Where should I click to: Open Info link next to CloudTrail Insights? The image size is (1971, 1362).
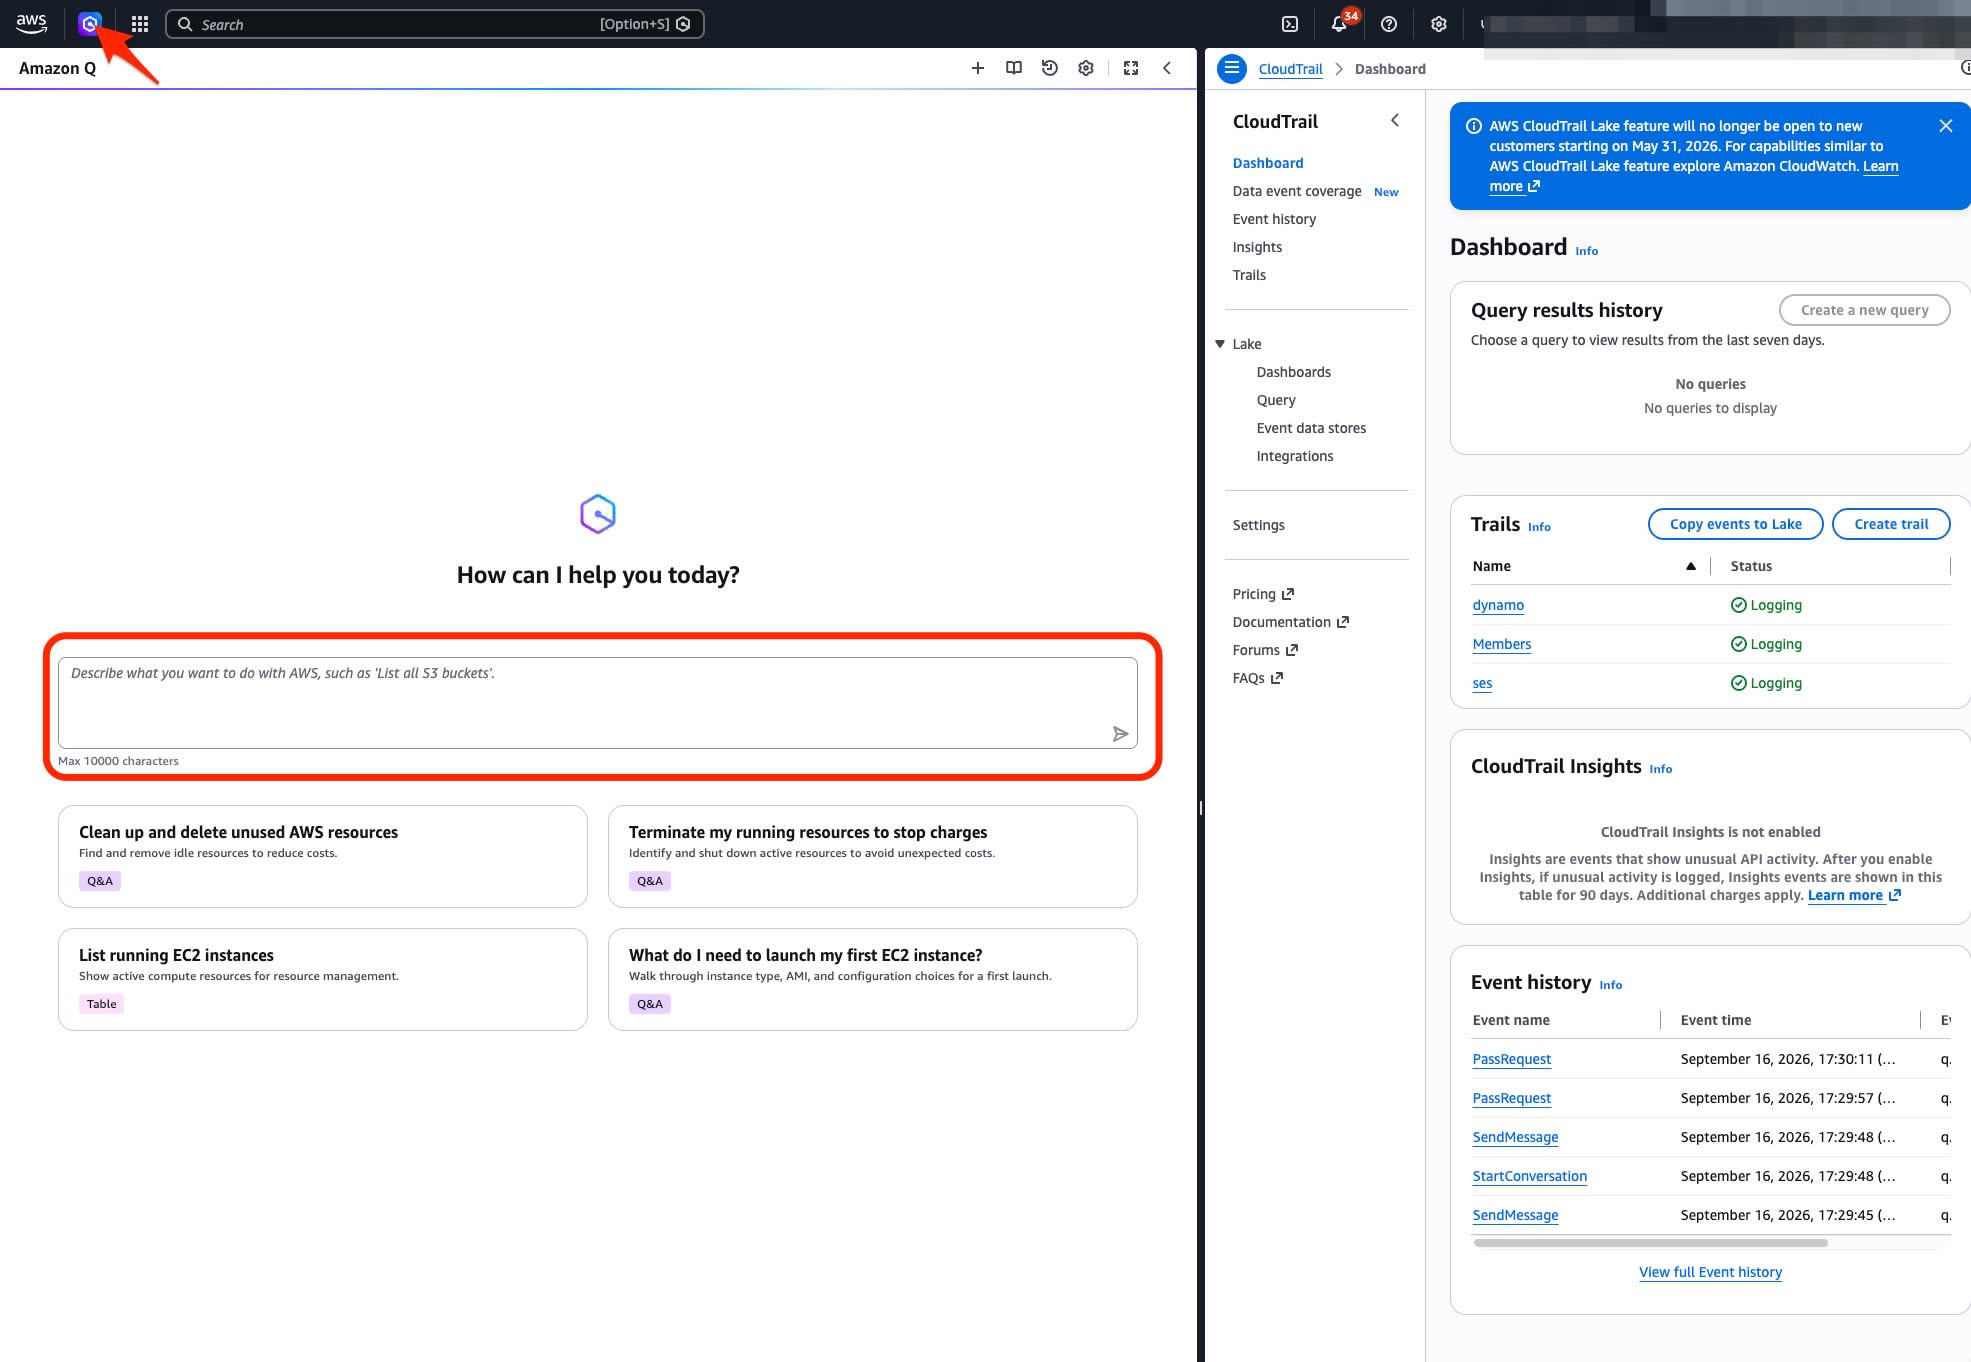(x=1660, y=769)
